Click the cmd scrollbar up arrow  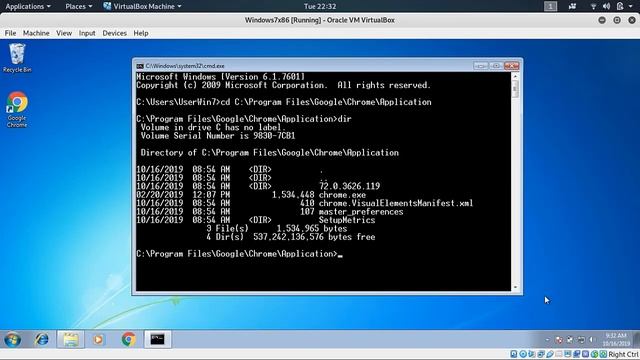tap(515, 76)
